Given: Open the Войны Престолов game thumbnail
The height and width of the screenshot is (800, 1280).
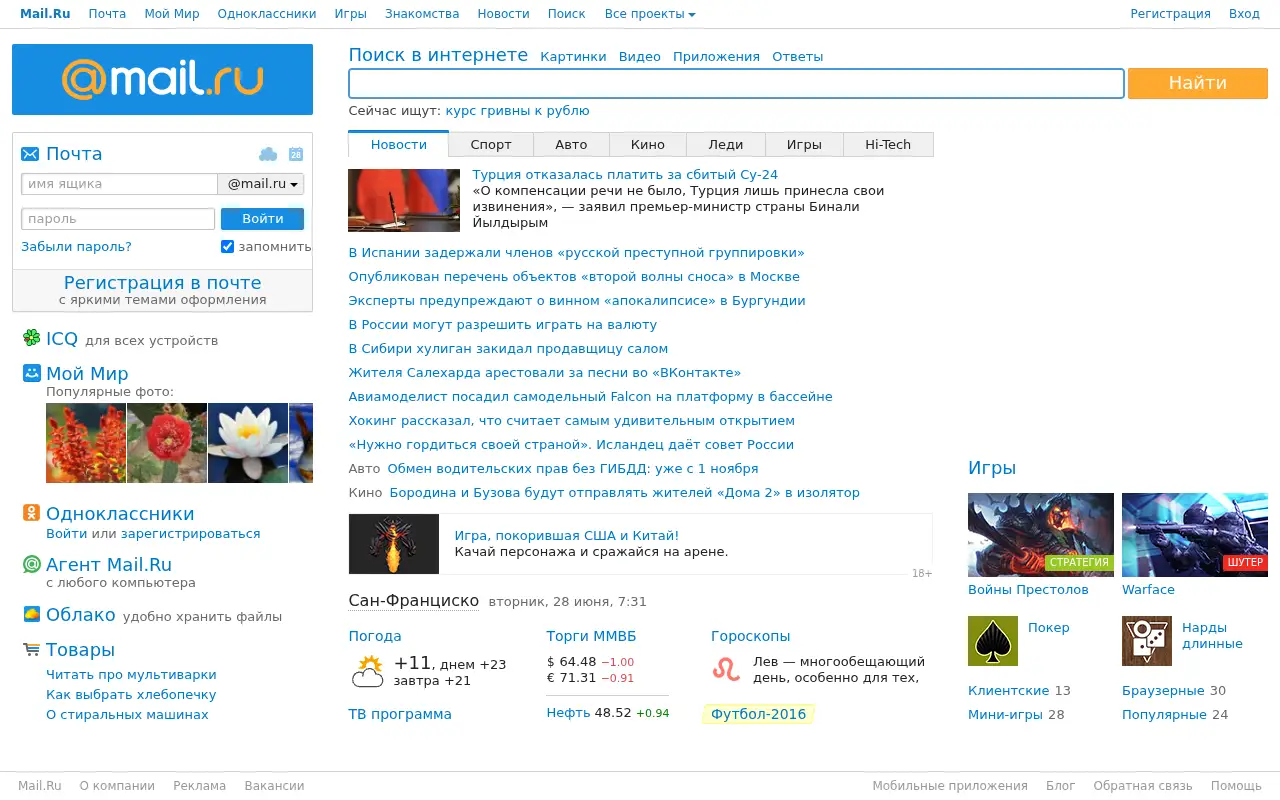Looking at the screenshot, I should tap(1041, 535).
